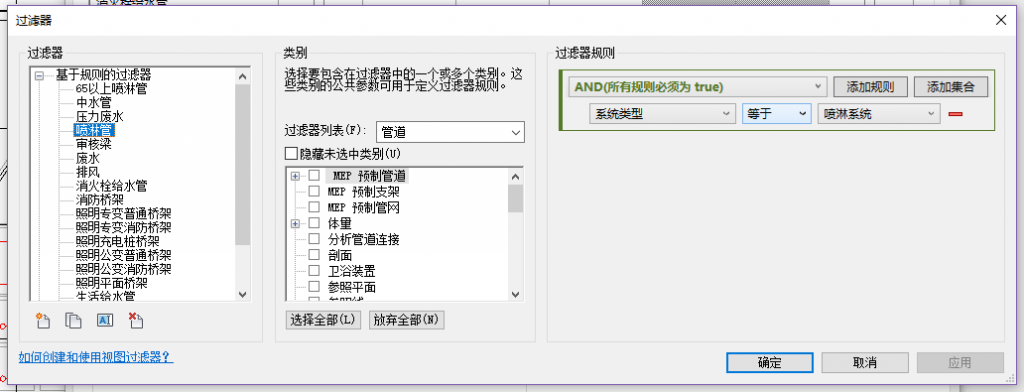Click the rename filter icon
1024x392 pixels.
[x=105, y=320]
